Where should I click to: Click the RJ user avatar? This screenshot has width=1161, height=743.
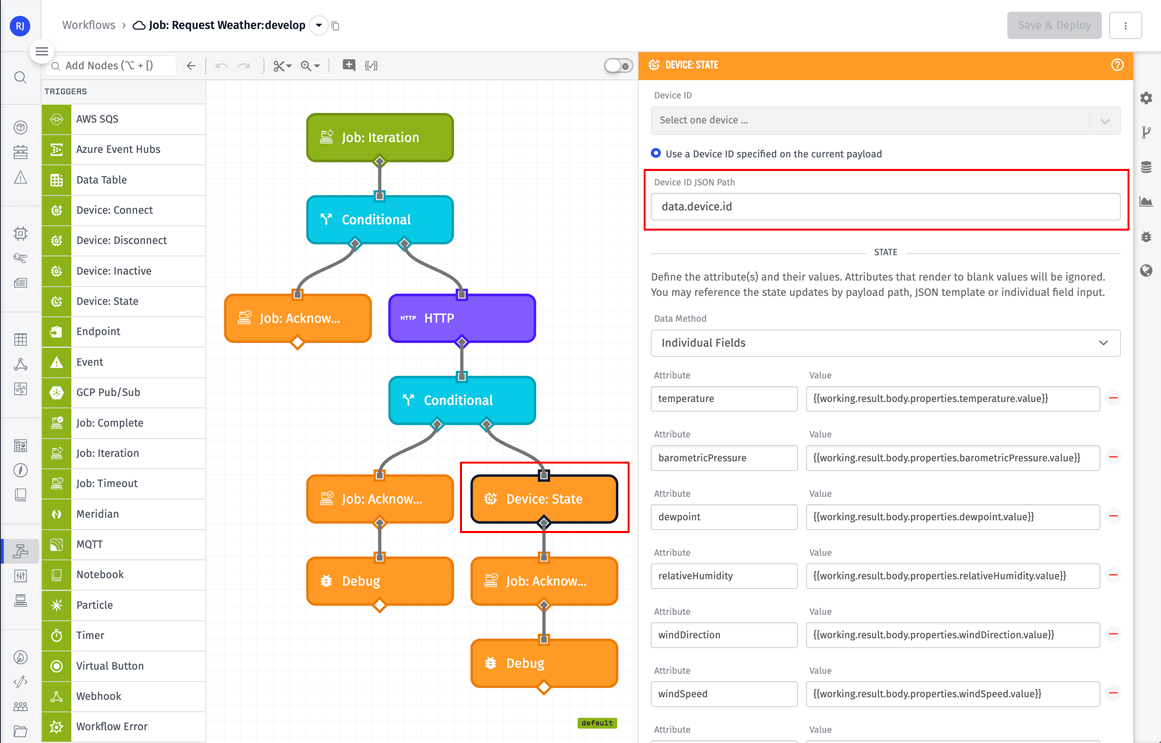click(x=20, y=26)
